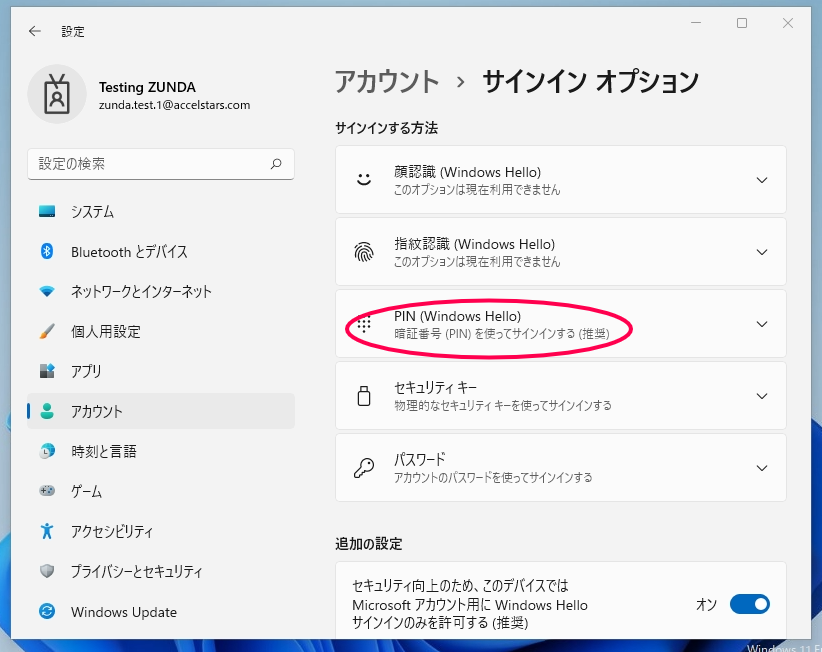Click the security key USB icon
The image size is (822, 652).
364,396
